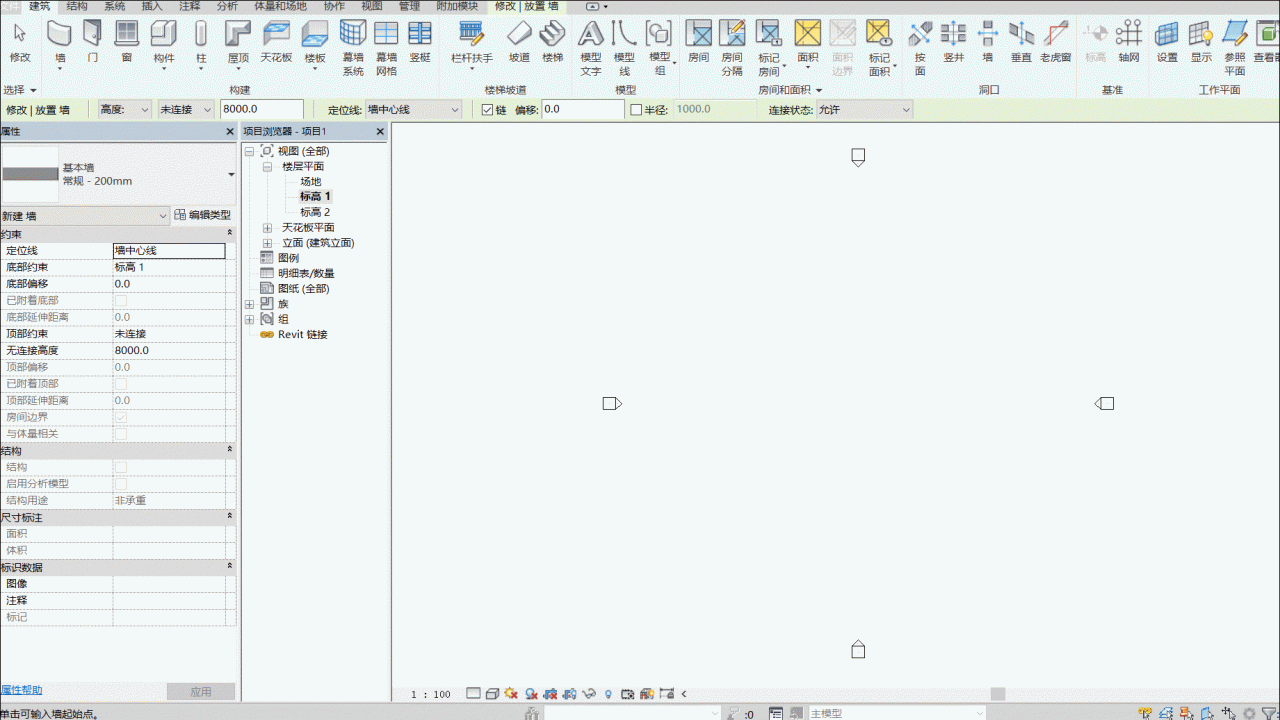
Task: Click the 墙 (Wall) tool icon
Action: coord(60,42)
